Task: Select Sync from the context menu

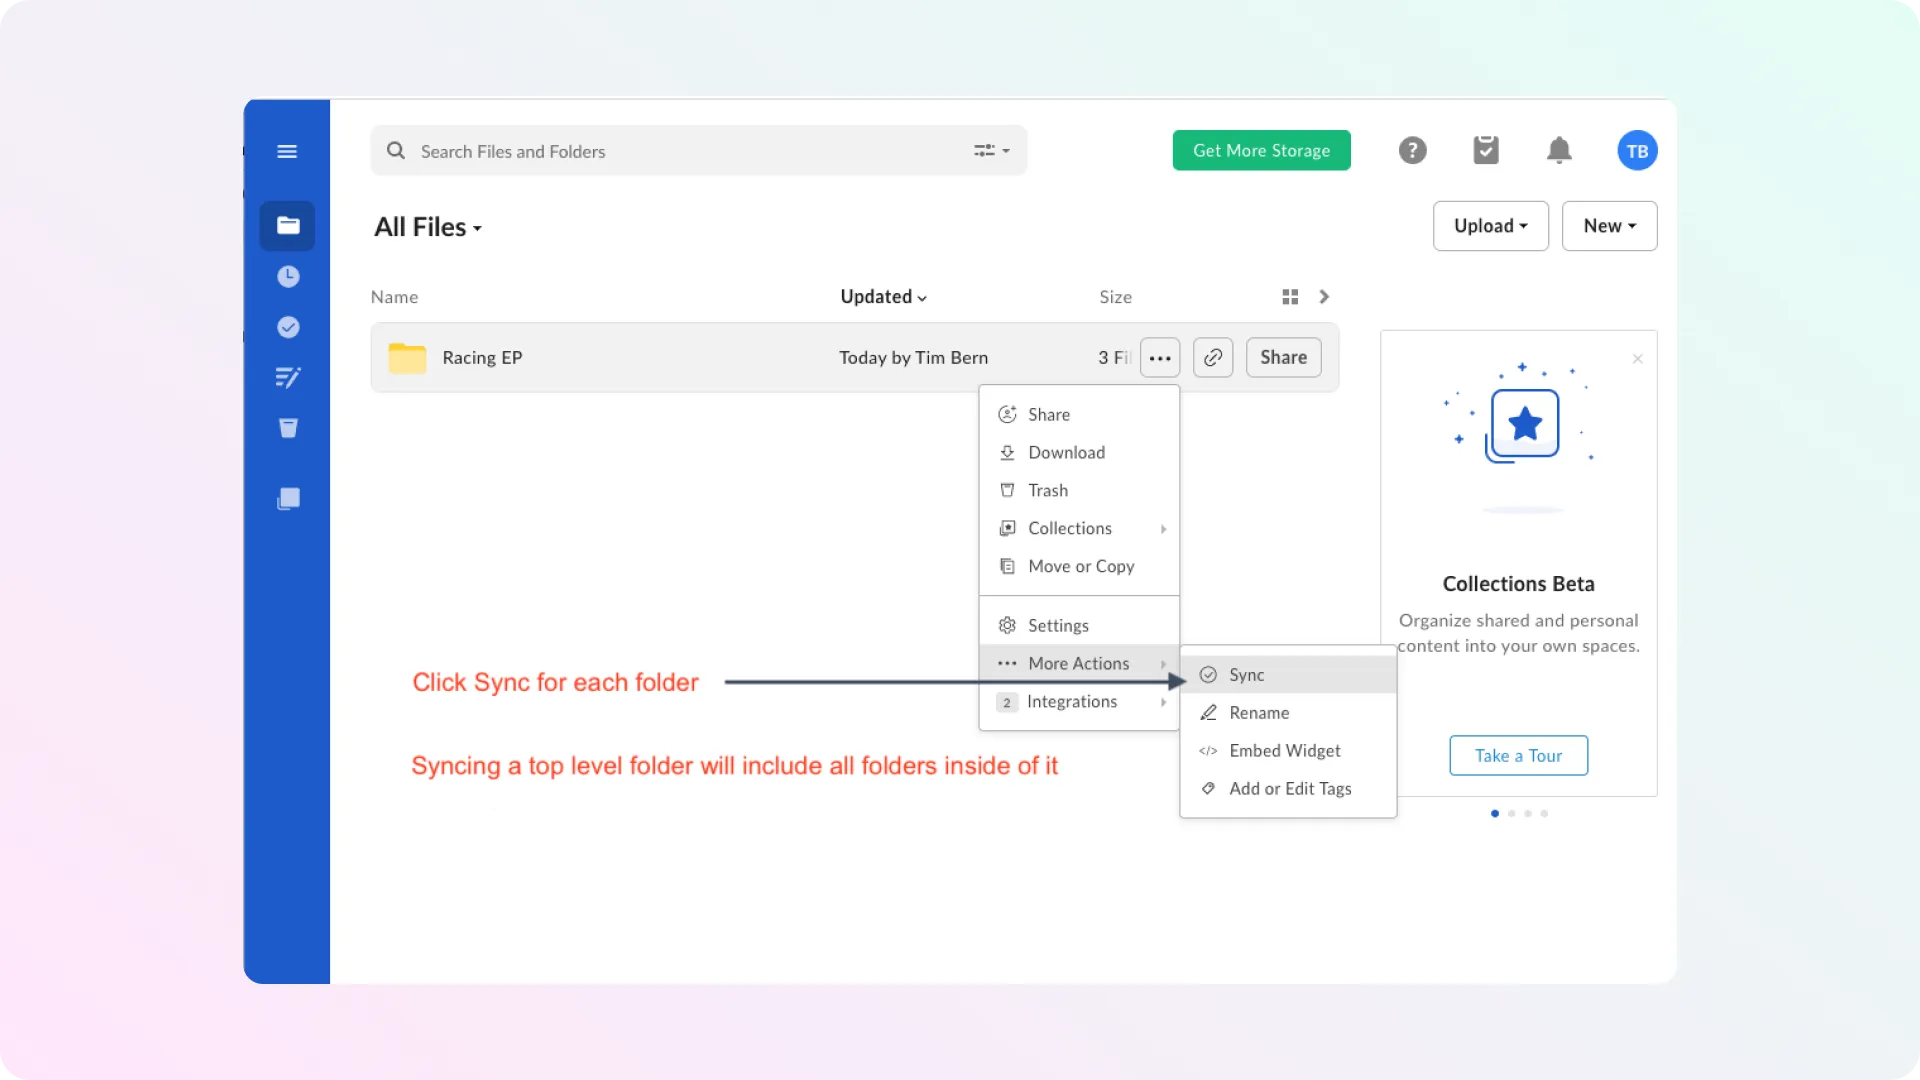Action: tap(1245, 674)
